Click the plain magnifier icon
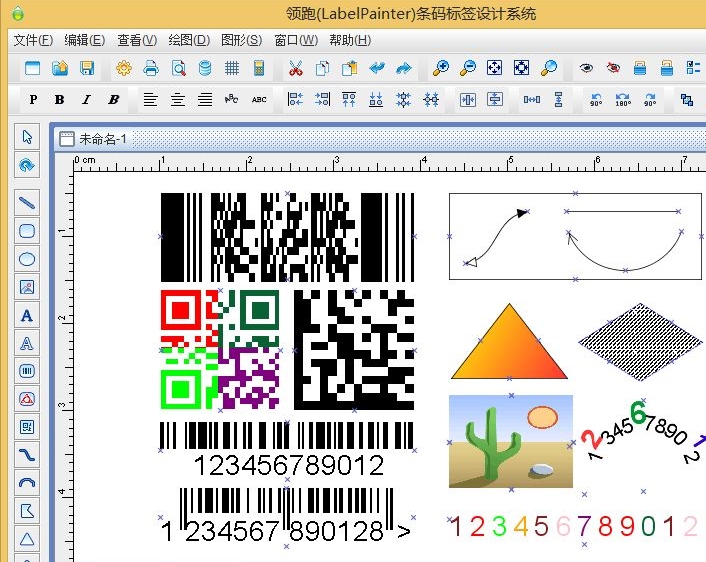 549,68
